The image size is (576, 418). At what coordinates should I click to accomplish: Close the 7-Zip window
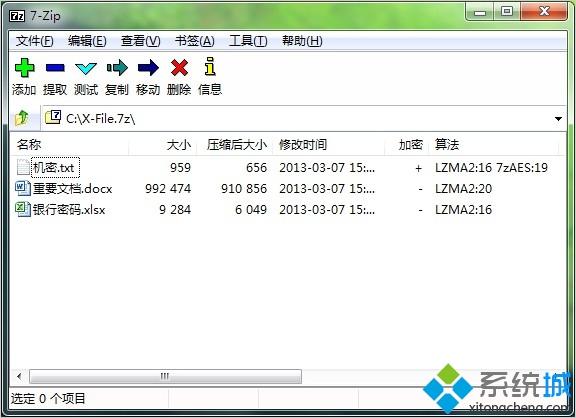tap(544, 12)
